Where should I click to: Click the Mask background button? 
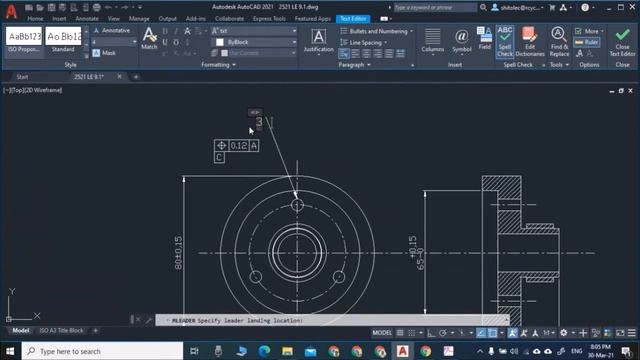click(104, 53)
